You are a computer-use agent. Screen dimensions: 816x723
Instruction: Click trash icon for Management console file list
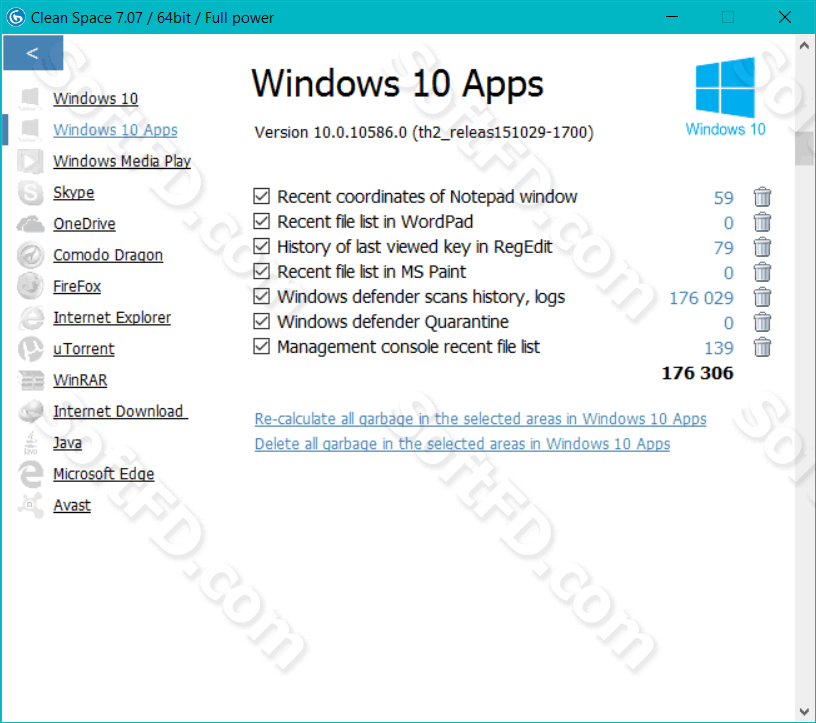pyautogui.click(x=762, y=347)
